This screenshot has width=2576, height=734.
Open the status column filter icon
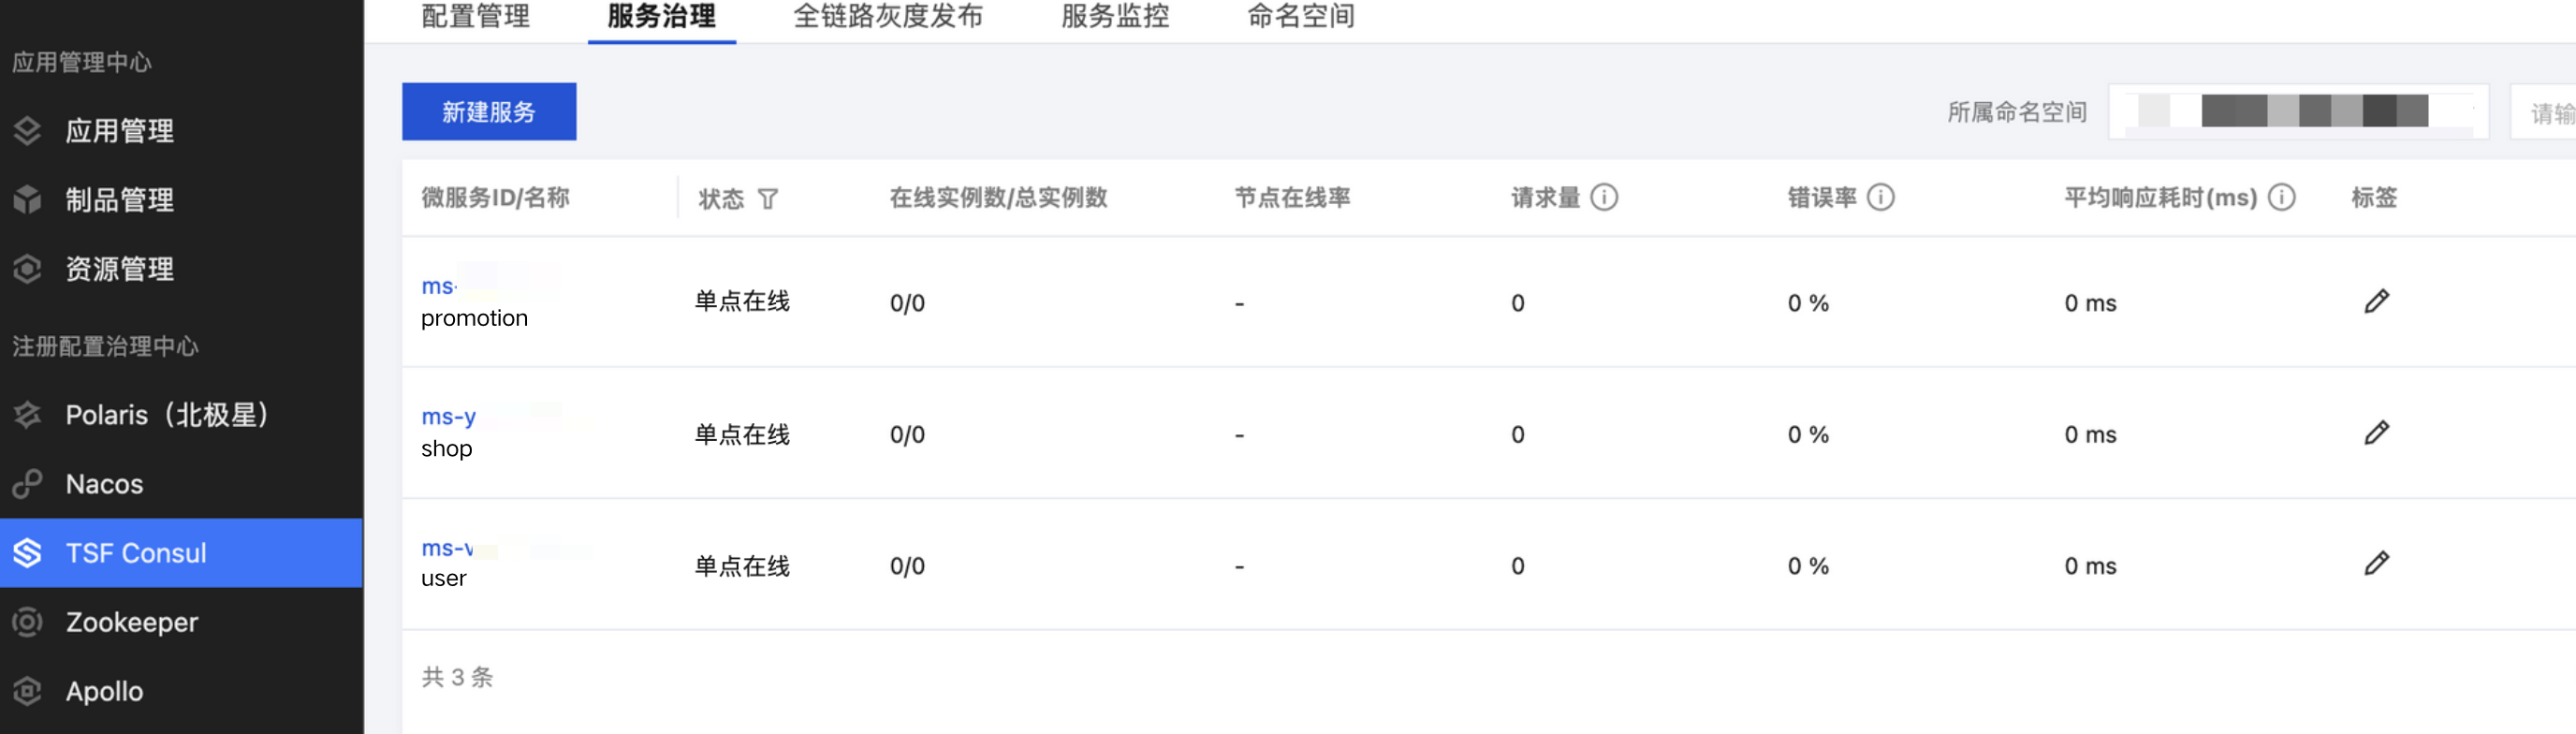(767, 199)
